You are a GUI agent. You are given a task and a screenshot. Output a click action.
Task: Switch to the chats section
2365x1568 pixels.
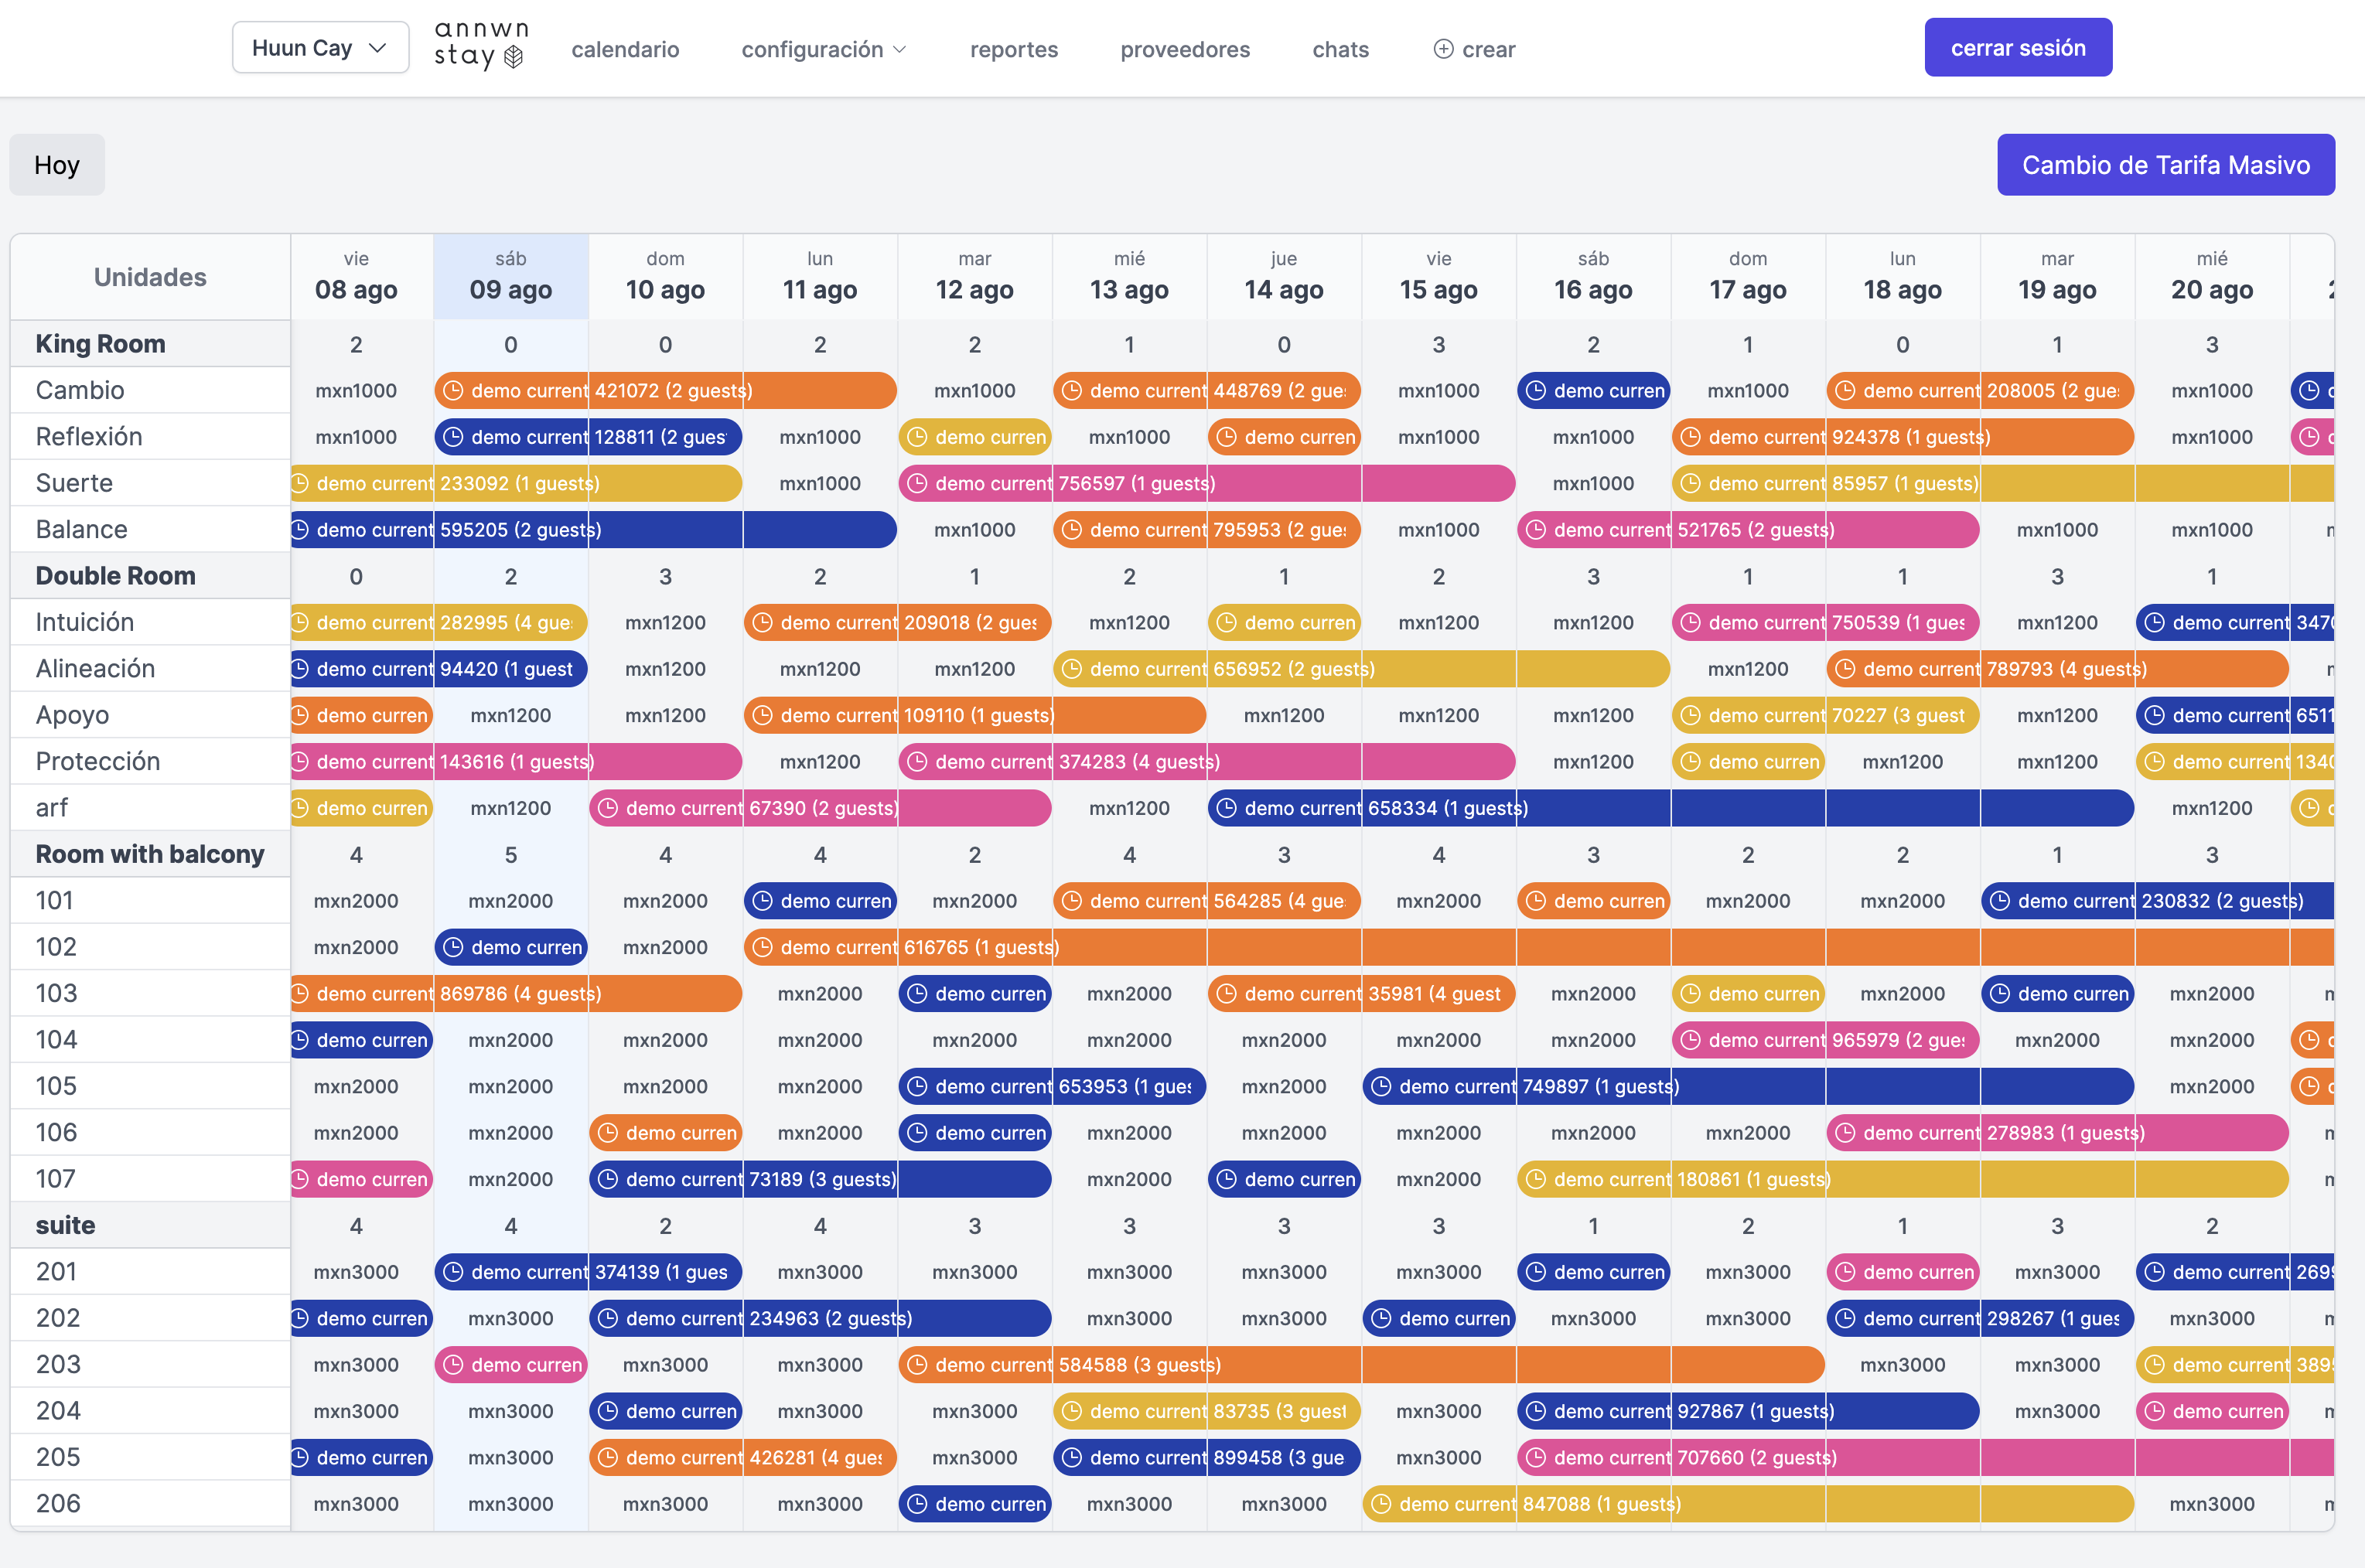tap(1340, 49)
